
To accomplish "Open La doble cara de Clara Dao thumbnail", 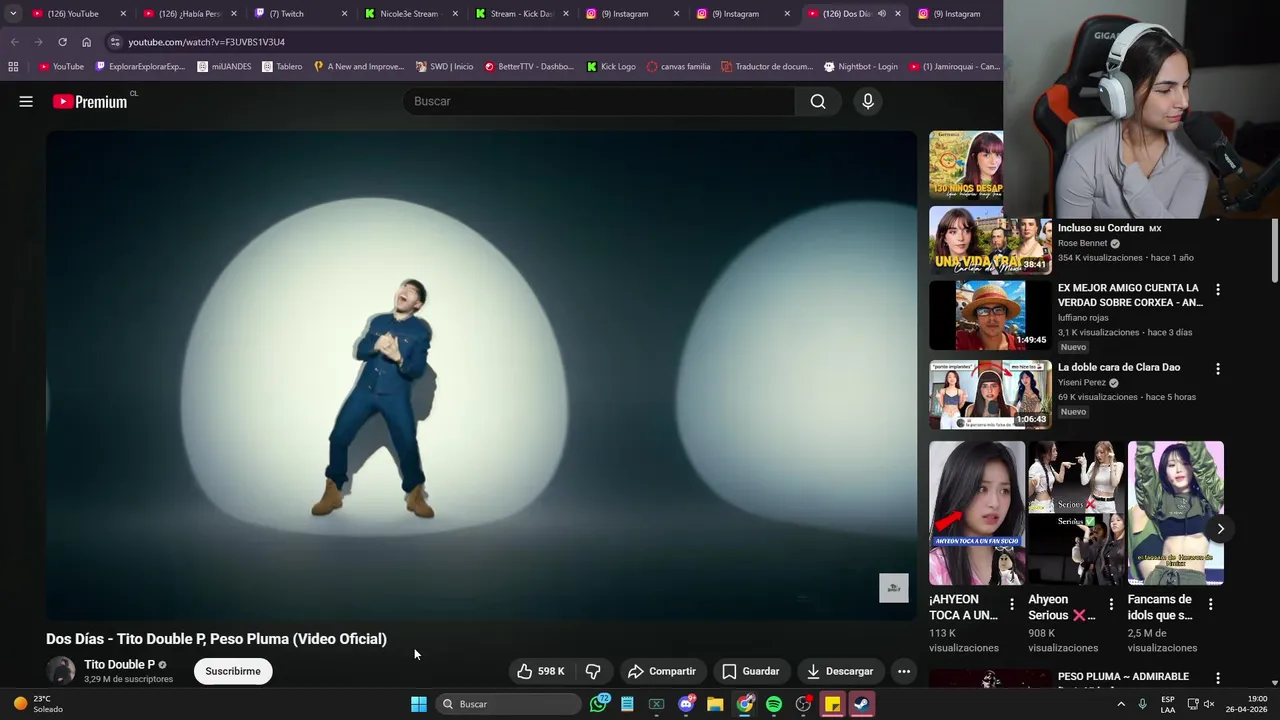I will 990,394.
